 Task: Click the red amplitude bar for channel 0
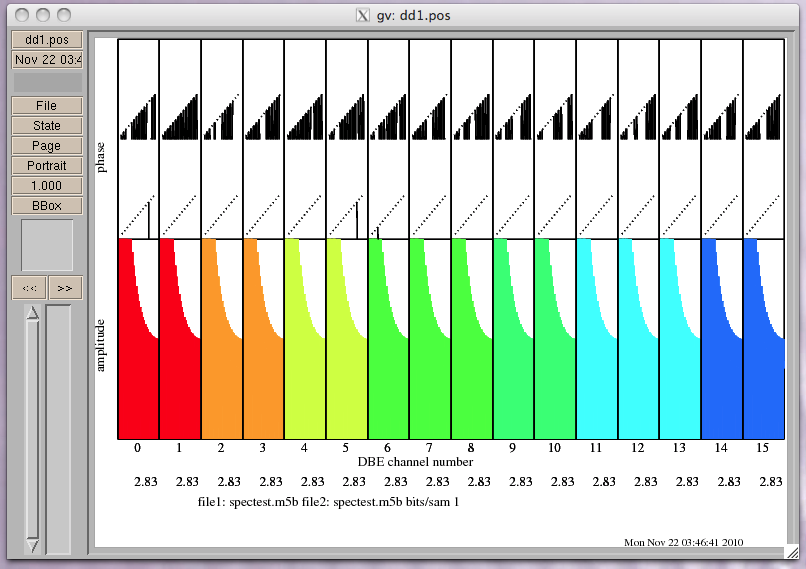click(x=131, y=380)
